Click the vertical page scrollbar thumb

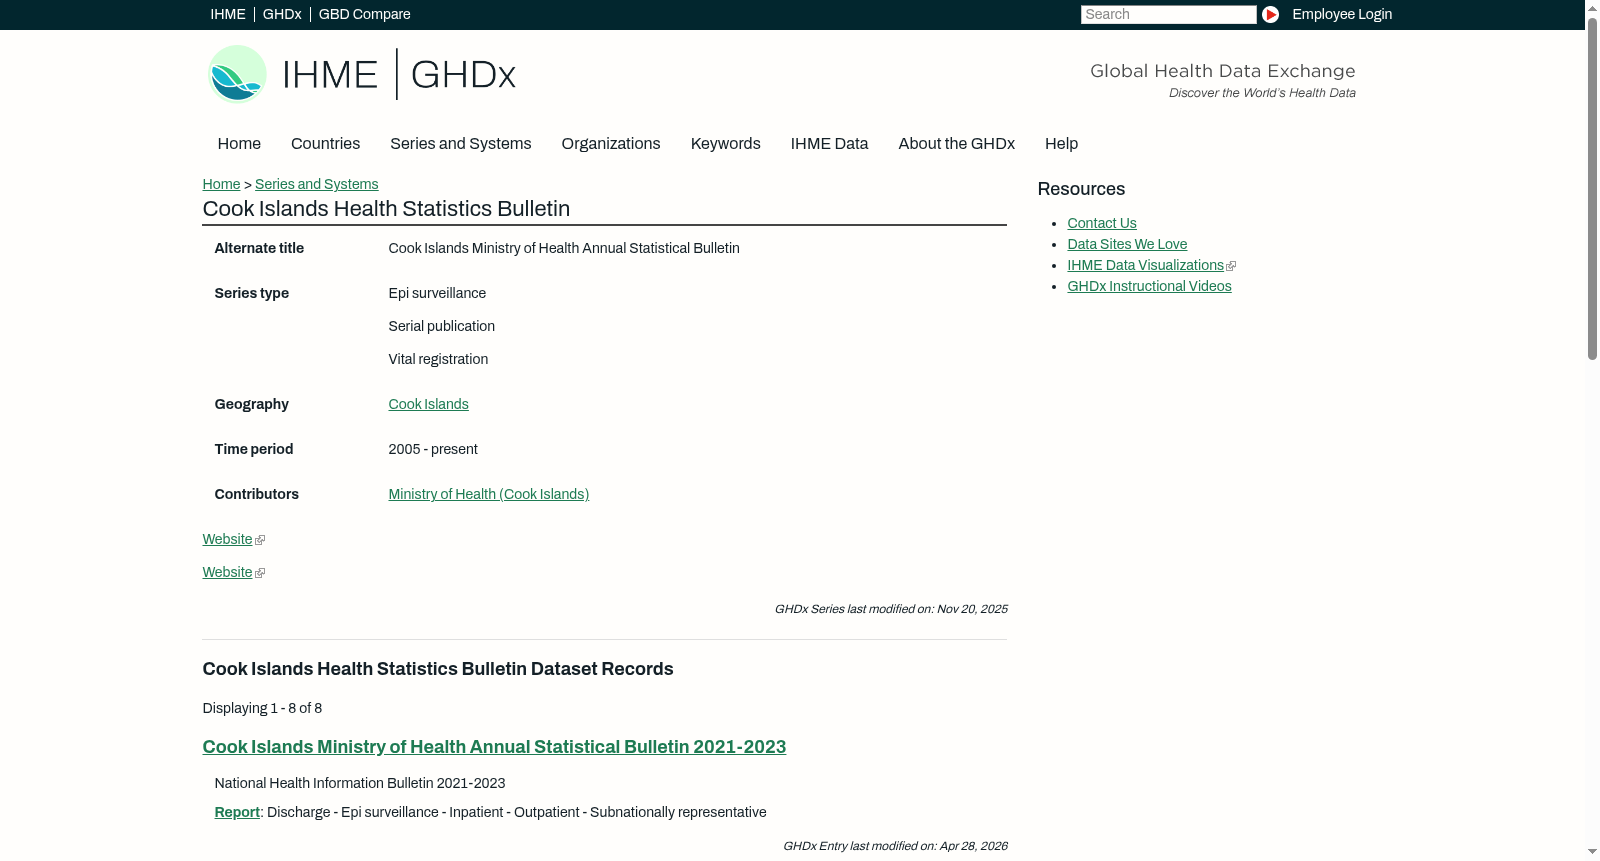tap(1592, 188)
